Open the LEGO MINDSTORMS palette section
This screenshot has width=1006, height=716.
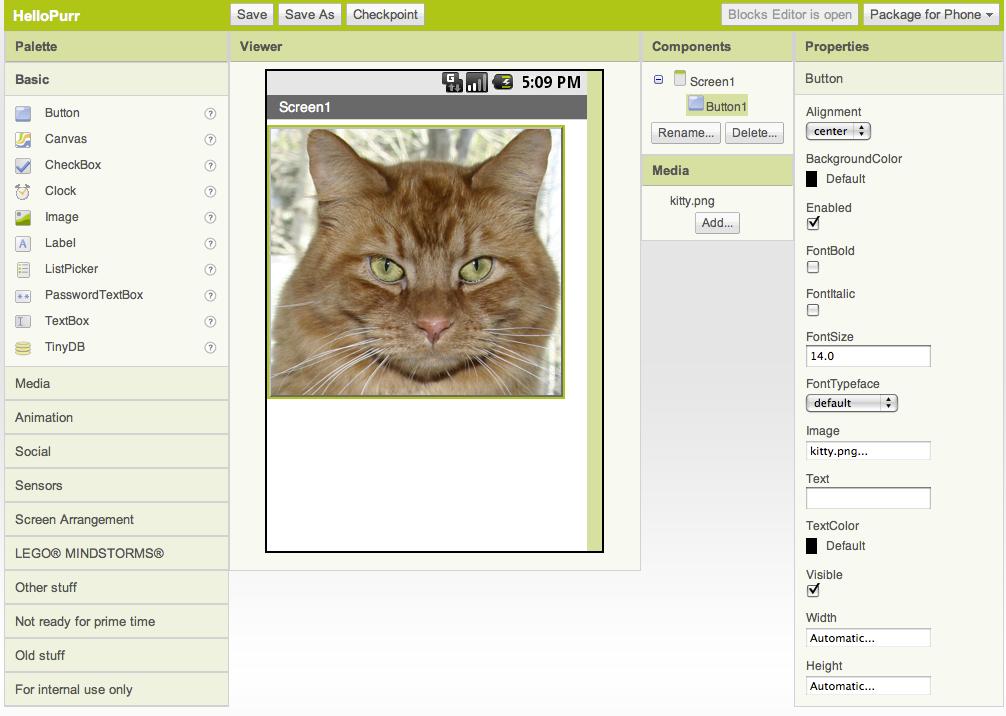pyautogui.click(x=116, y=554)
